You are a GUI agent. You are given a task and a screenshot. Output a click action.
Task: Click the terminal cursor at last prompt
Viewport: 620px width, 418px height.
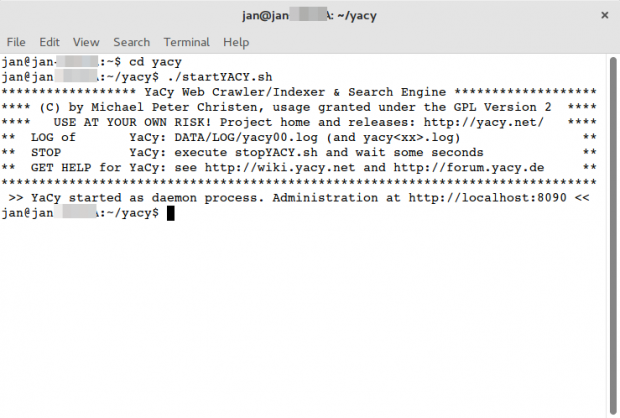point(170,213)
